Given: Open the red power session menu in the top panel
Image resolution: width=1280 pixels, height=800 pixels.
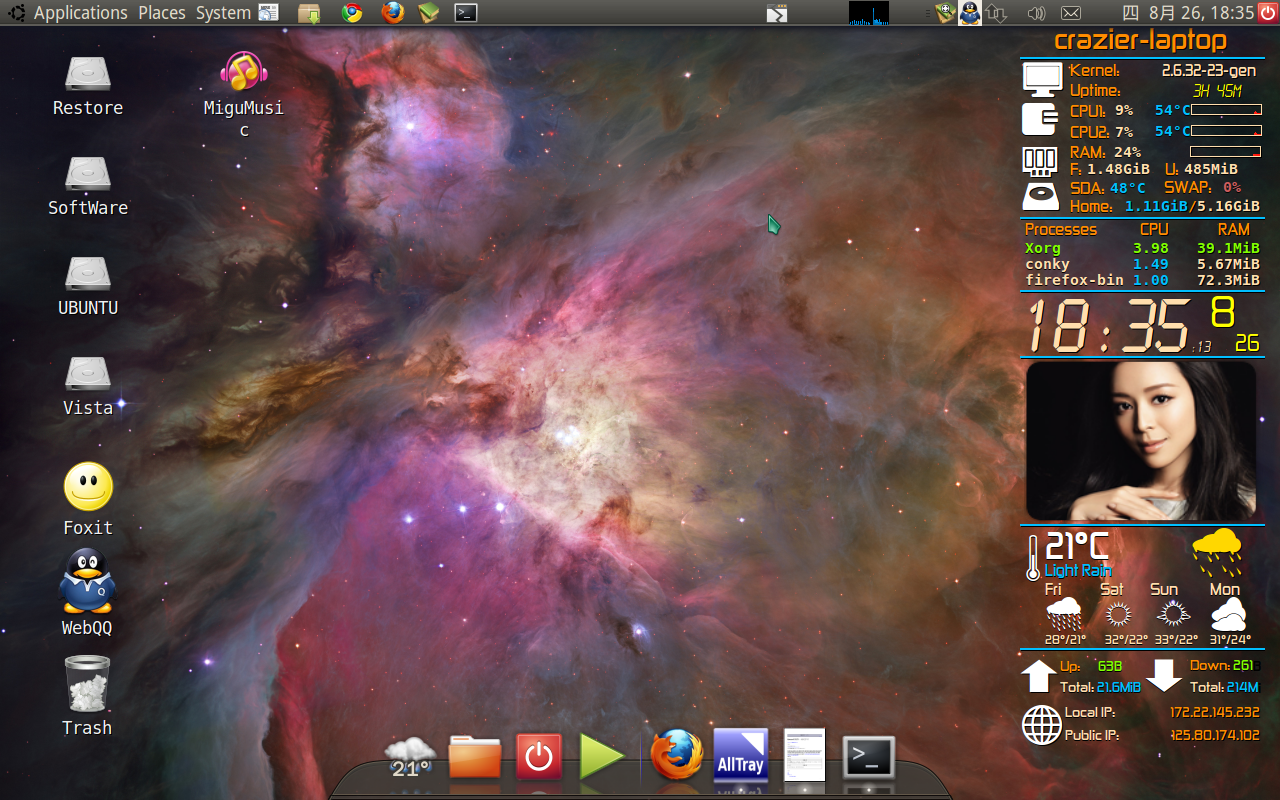Looking at the screenshot, I should point(1268,13).
